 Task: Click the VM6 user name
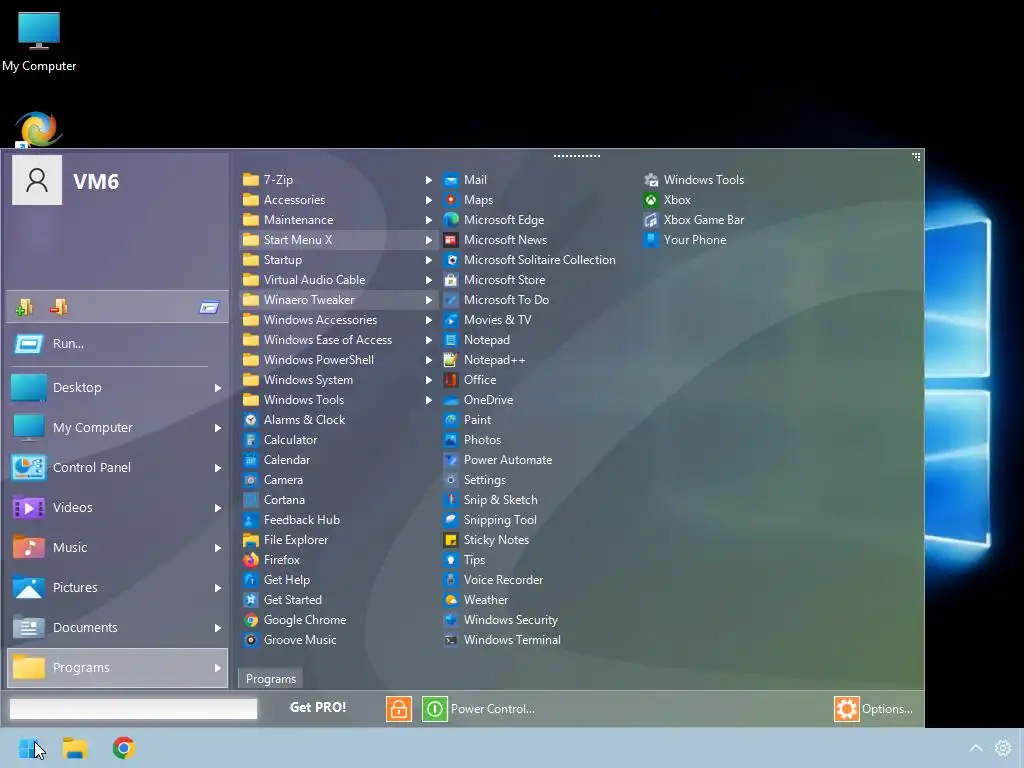[x=96, y=182]
